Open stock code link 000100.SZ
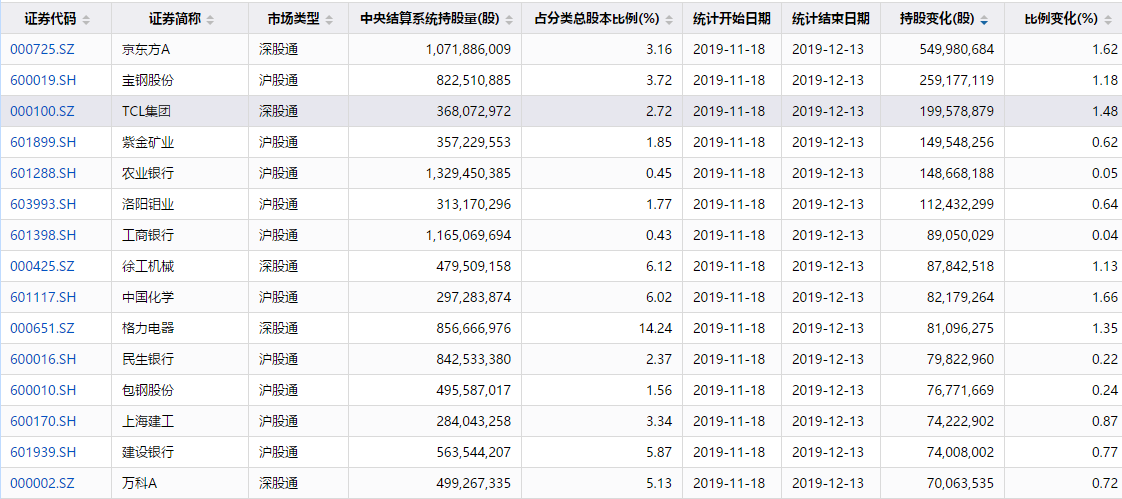Viewport: 1122px width, 499px height. [42, 111]
